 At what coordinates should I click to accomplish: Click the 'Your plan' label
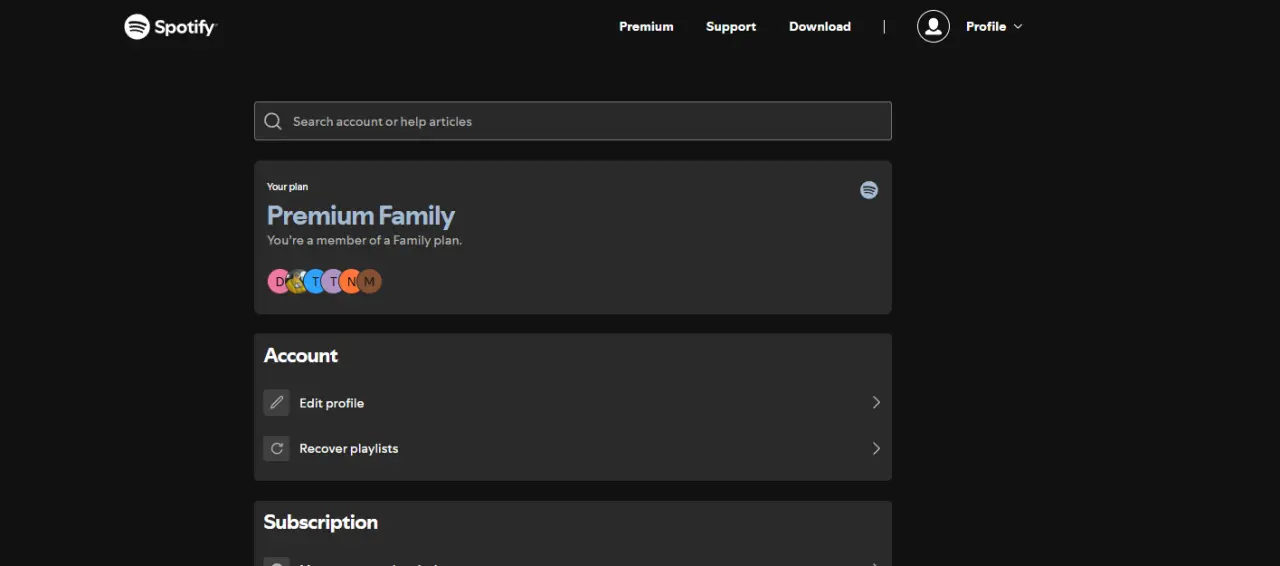(x=288, y=187)
